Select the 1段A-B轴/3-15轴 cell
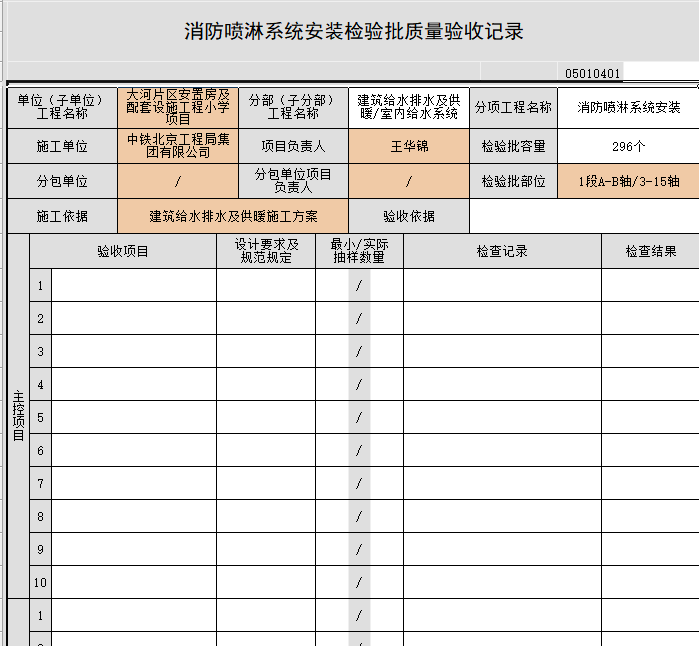The image size is (699, 646). [629, 181]
